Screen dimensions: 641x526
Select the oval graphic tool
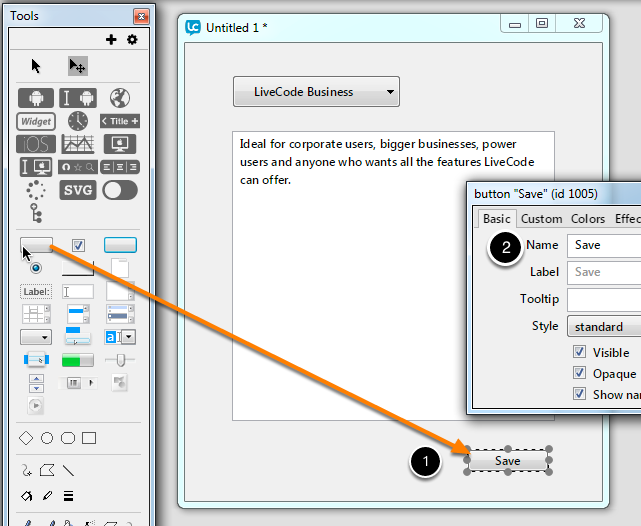pyautogui.click(x=47, y=438)
